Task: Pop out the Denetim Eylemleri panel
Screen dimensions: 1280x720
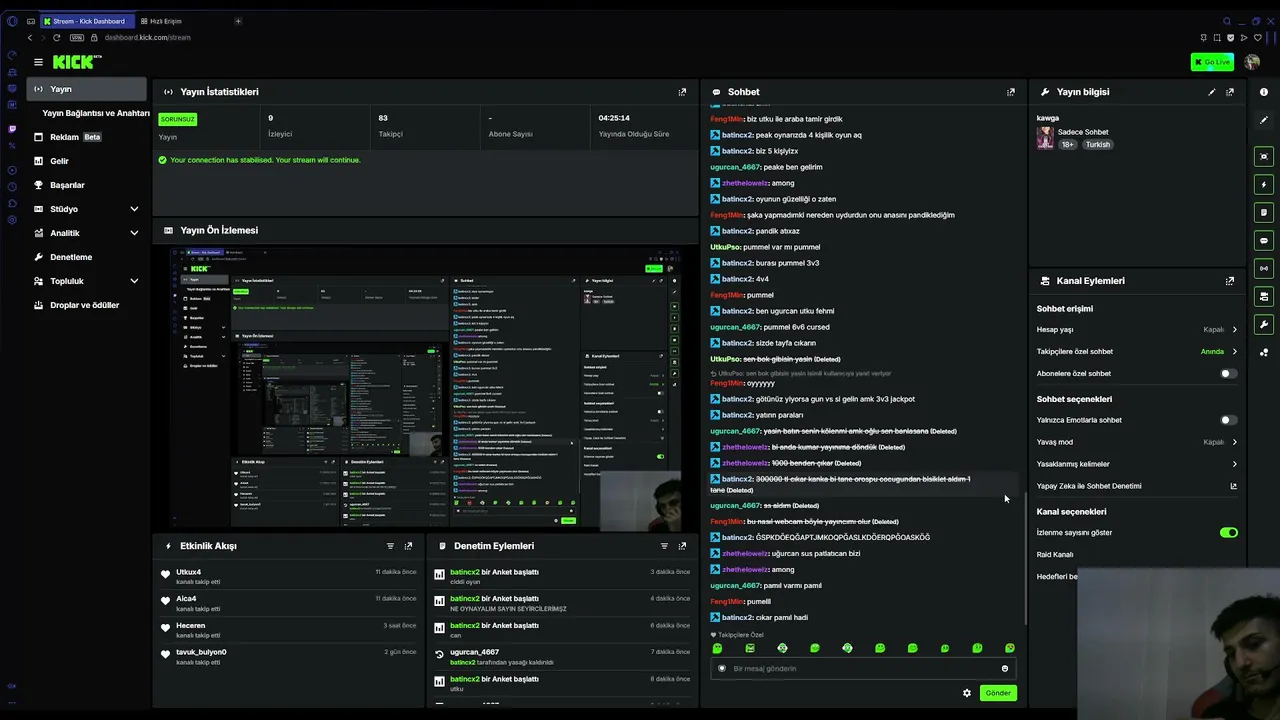Action: pos(682,546)
